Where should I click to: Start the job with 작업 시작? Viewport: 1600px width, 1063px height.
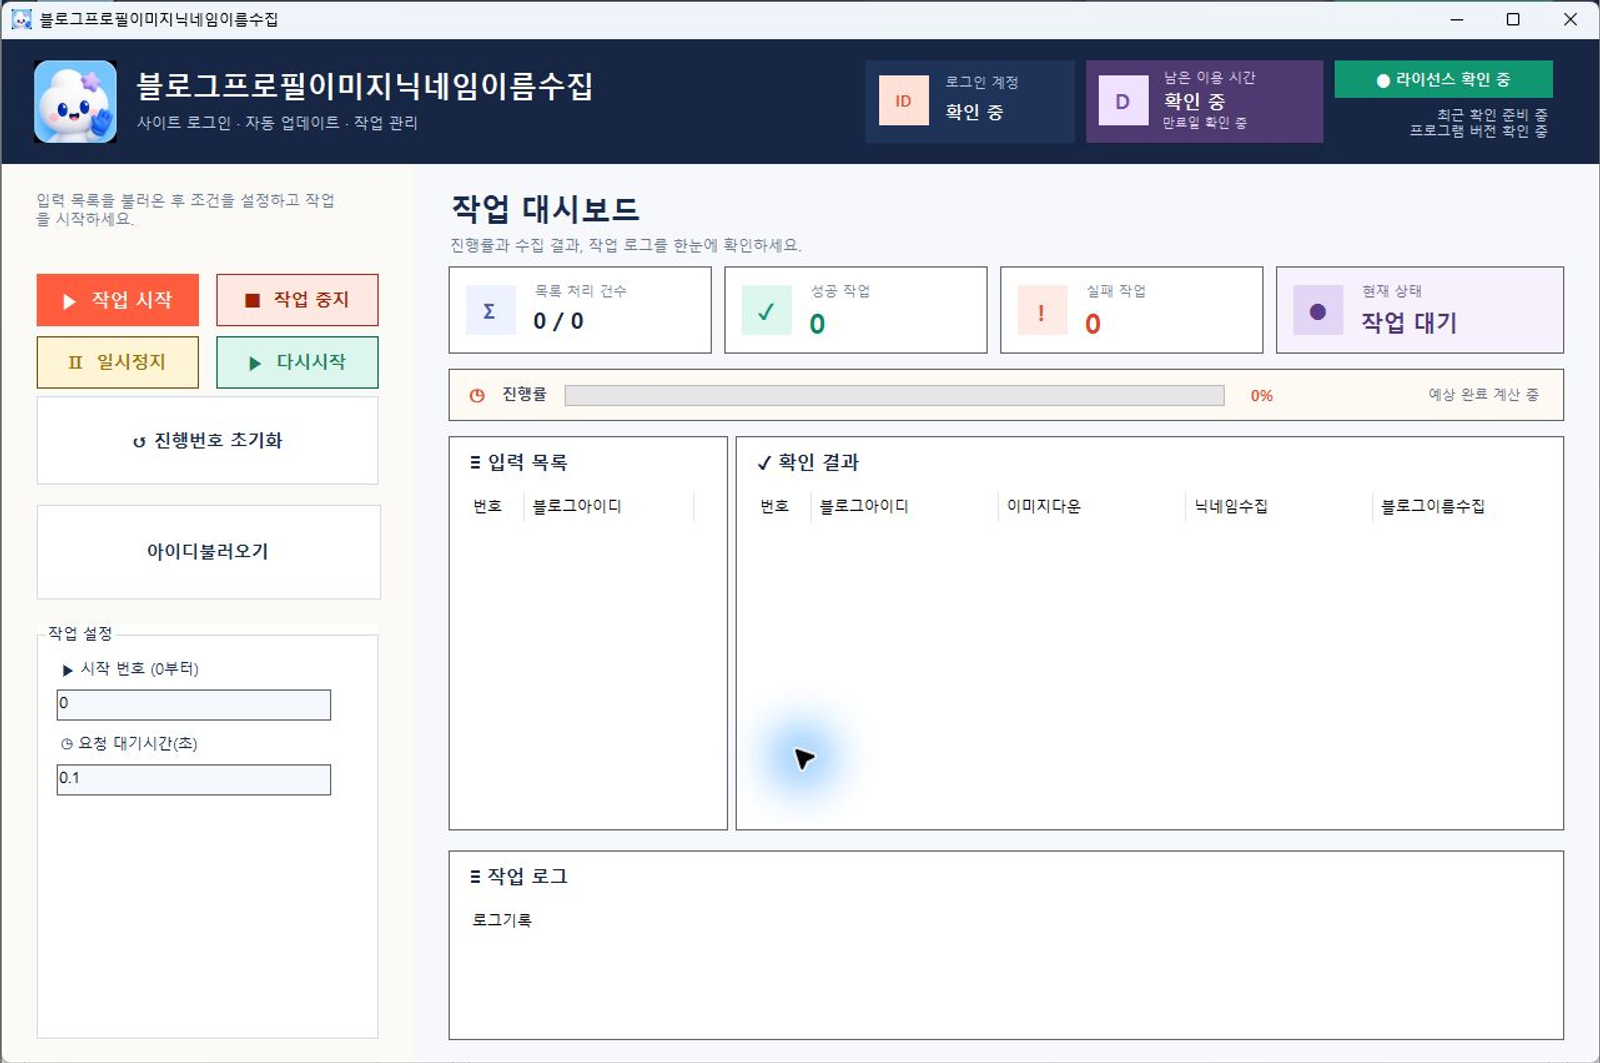pos(118,300)
